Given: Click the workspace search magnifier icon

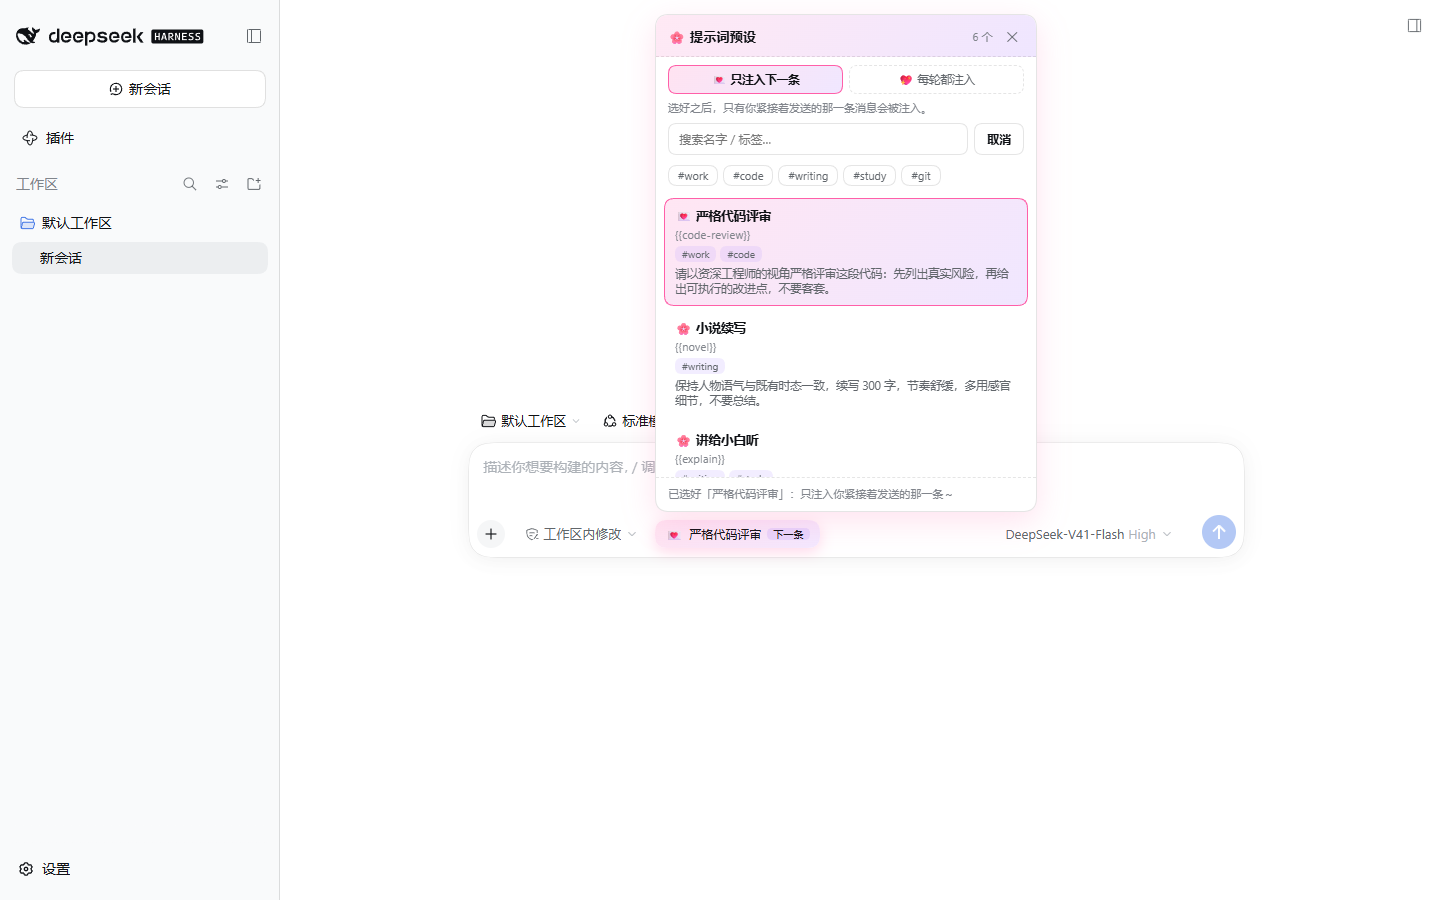Looking at the screenshot, I should pyautogui.click(x=190, y=184).
